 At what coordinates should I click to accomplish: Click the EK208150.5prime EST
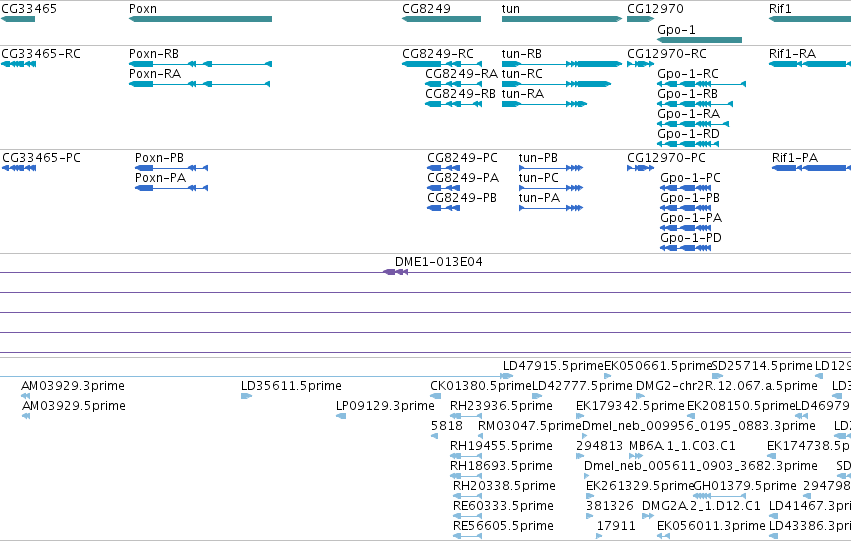tap(691, 416)
